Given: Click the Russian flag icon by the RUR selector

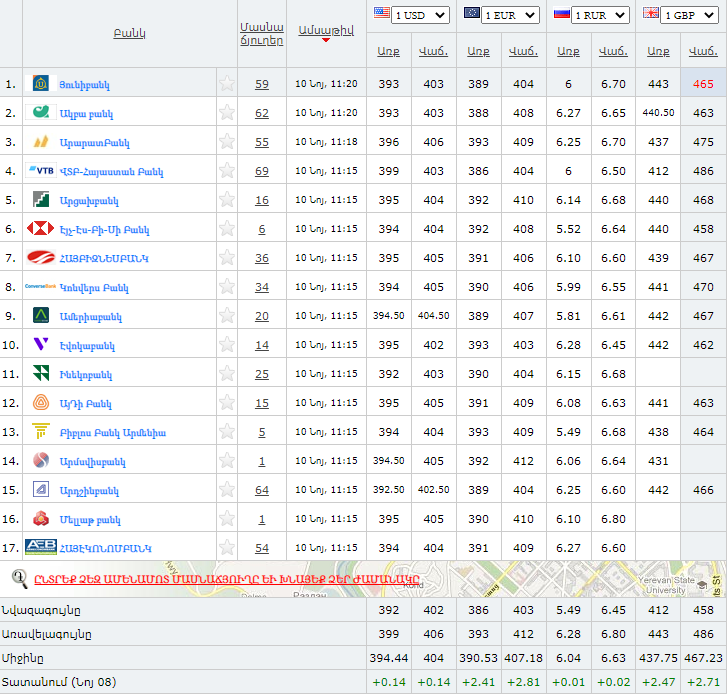Looking at the screenshot, I should [561, 14].
